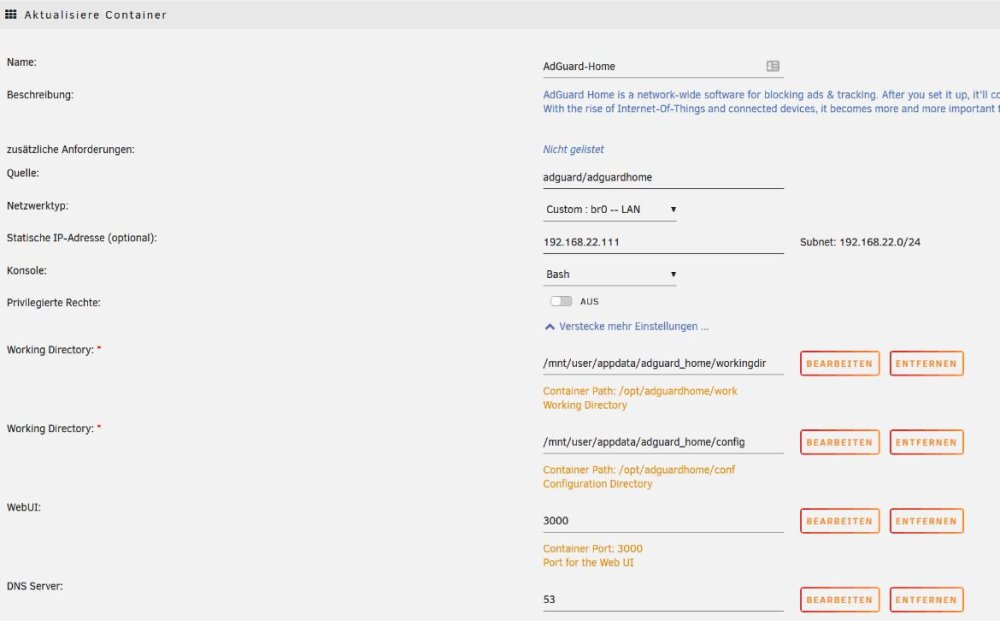Viewport: 1000px width, 621px height.
Task: Click the Aktualisiere Container heading
Action: click(x=95, y=15)
